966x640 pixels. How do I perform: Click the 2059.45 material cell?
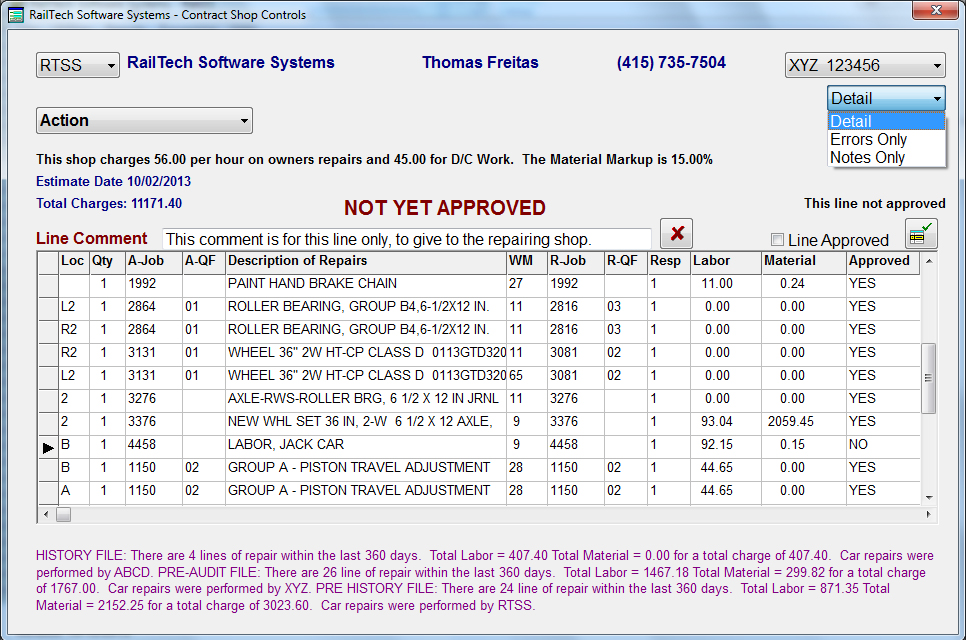804,422
